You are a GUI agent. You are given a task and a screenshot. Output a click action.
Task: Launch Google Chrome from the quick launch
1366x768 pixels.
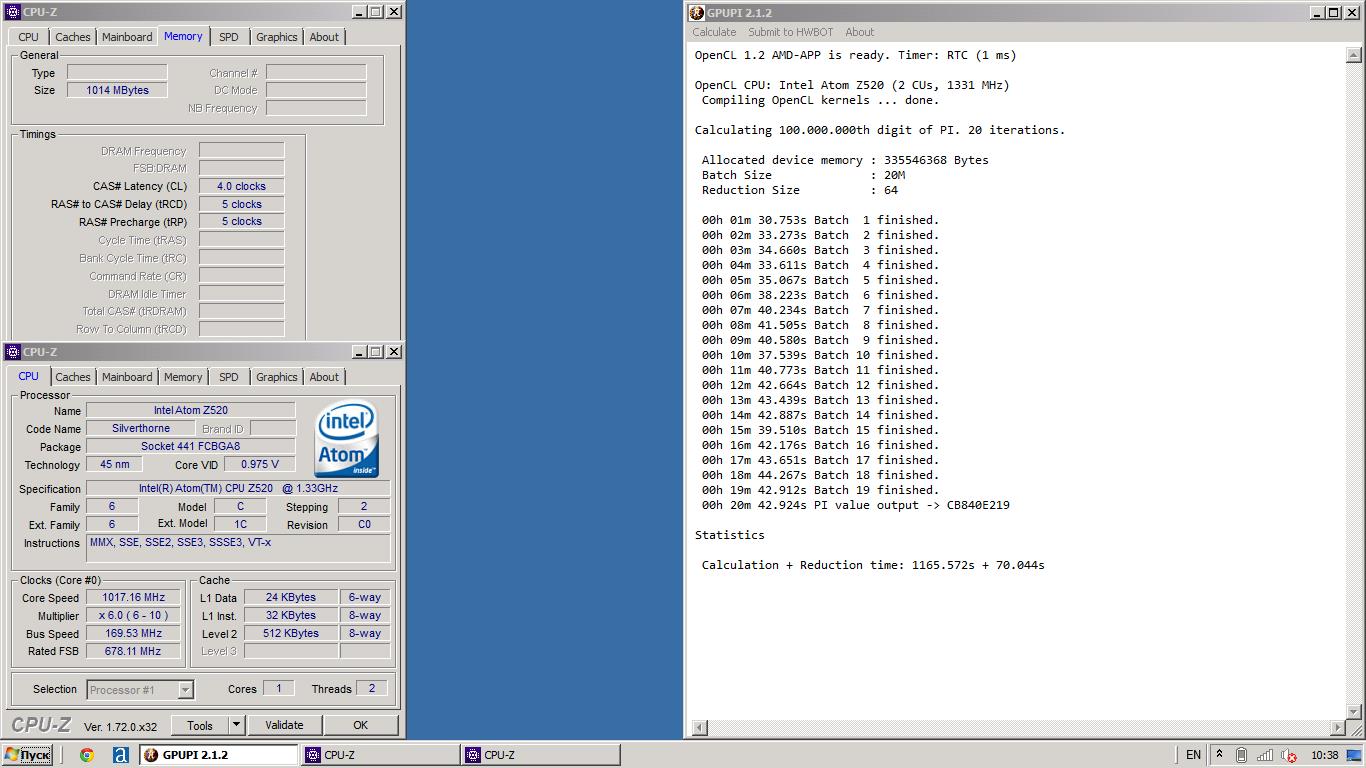[87, 755]
